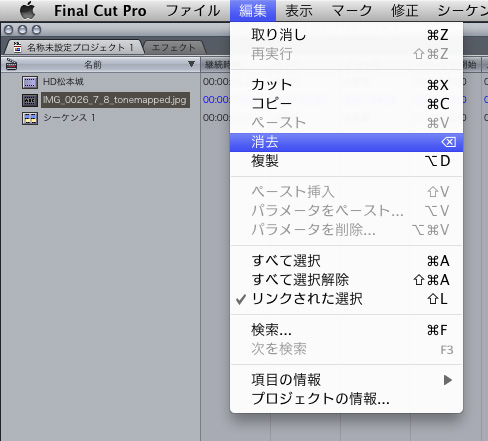The width and height of the screenshot is (488, 441).
Task: Click the project file icon in the tab
Action: [x=17, y=47]
